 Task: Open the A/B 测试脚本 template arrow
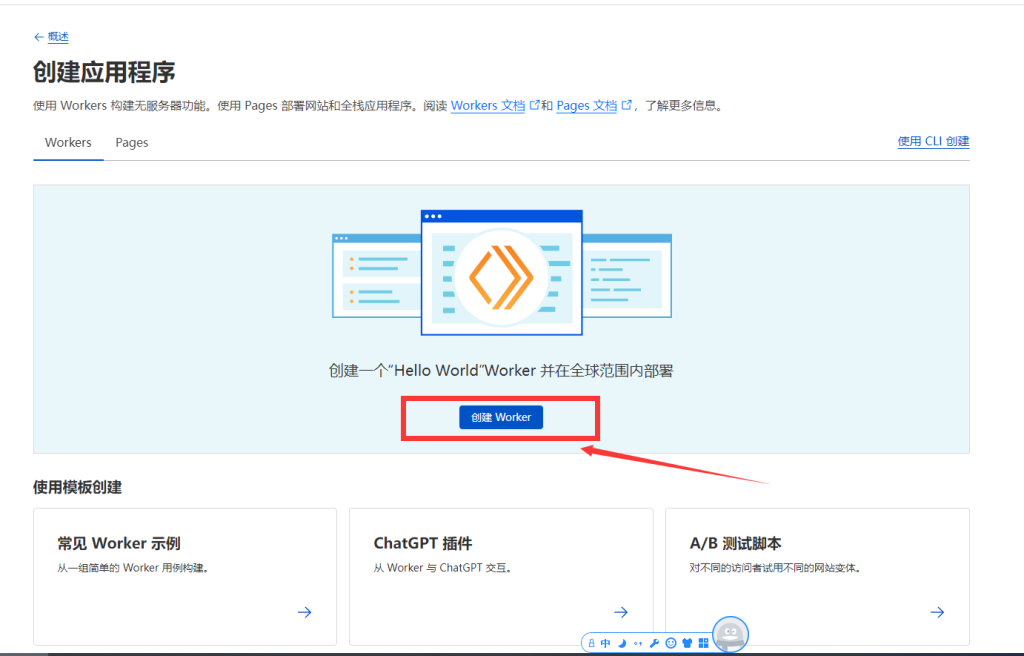click(x=937, y=612)
